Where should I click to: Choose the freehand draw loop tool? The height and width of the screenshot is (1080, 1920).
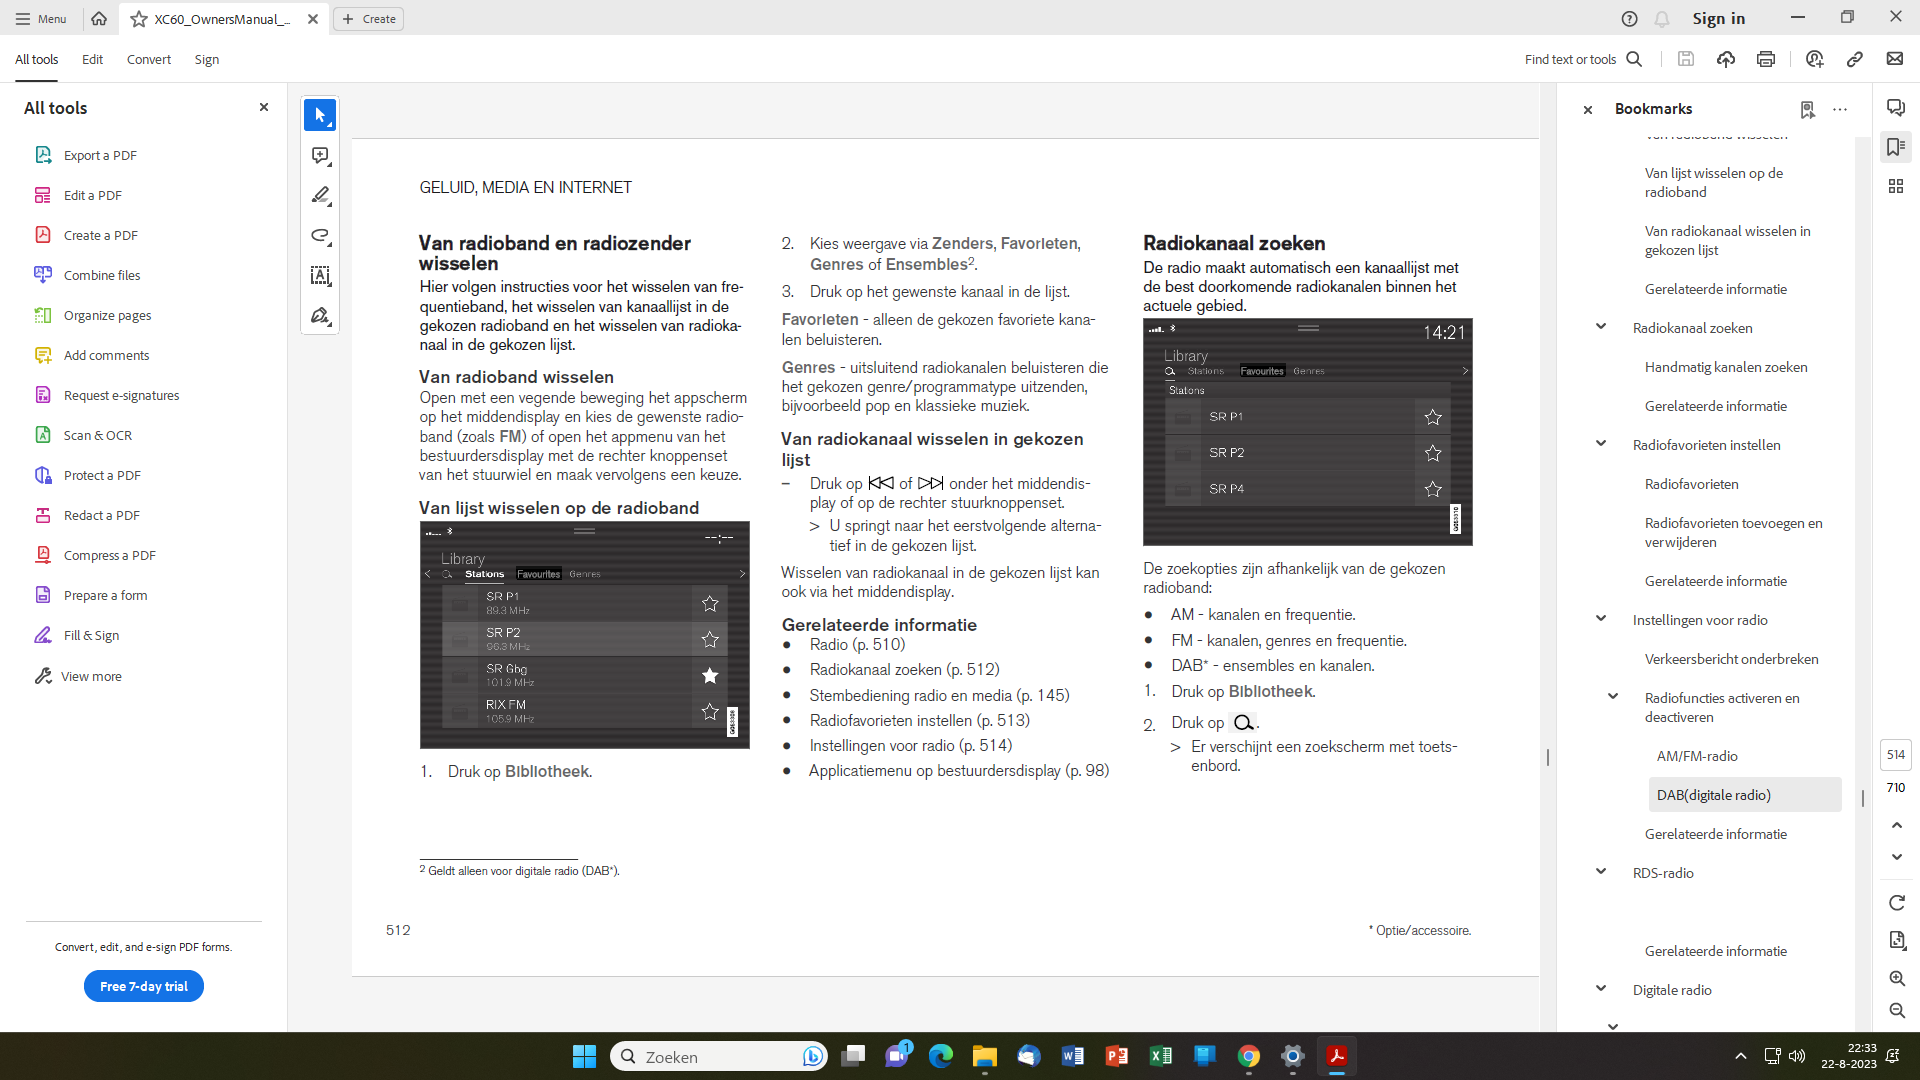[x=320, y=236]
